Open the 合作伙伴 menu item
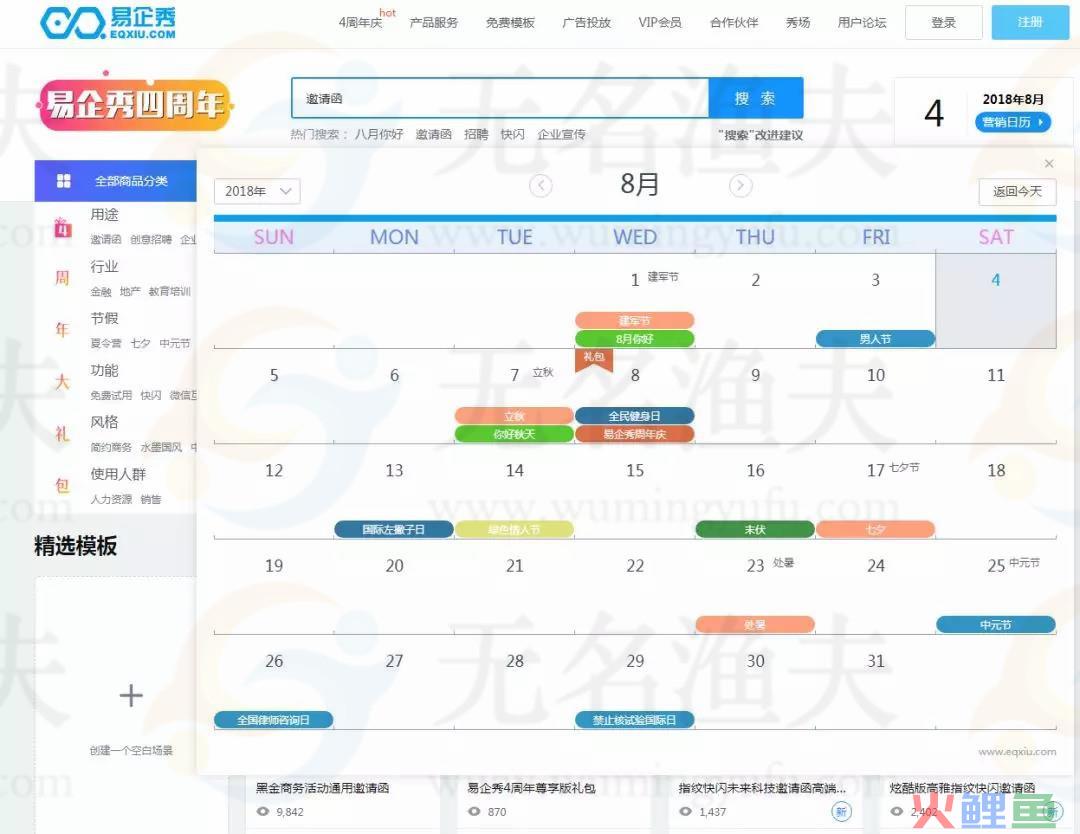Image resolution: width=1080 pixels, height=834 pixels. click(x=734, y=22)
